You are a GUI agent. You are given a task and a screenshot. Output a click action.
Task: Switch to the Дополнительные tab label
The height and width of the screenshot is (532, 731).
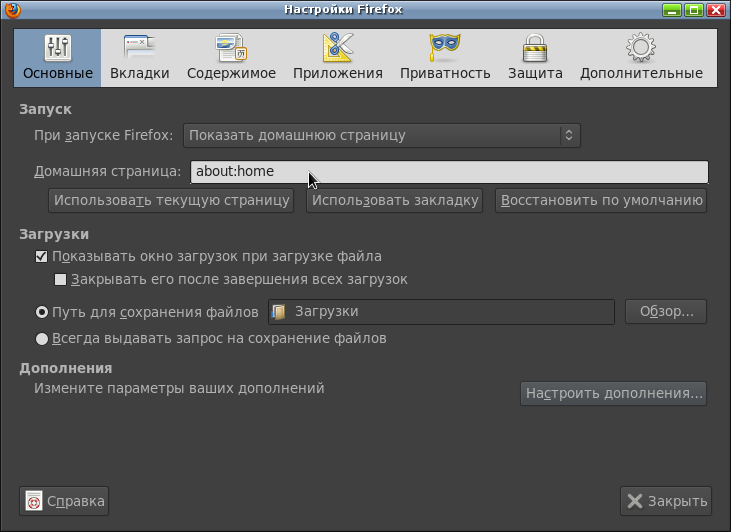[641, 74]
